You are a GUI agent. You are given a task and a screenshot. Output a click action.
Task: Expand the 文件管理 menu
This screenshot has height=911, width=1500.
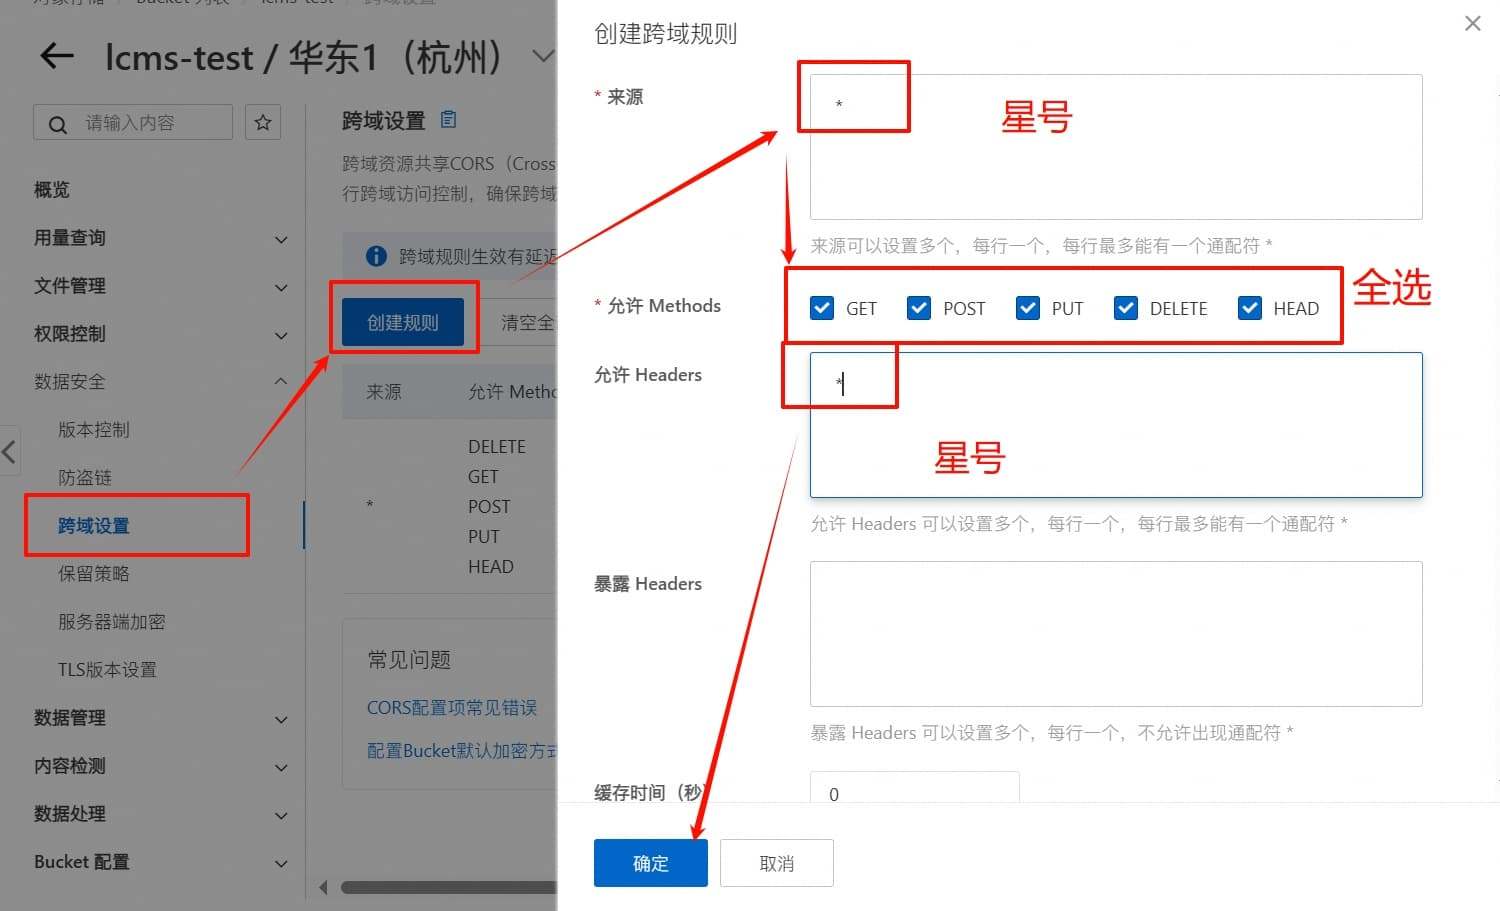click(281, 287)
